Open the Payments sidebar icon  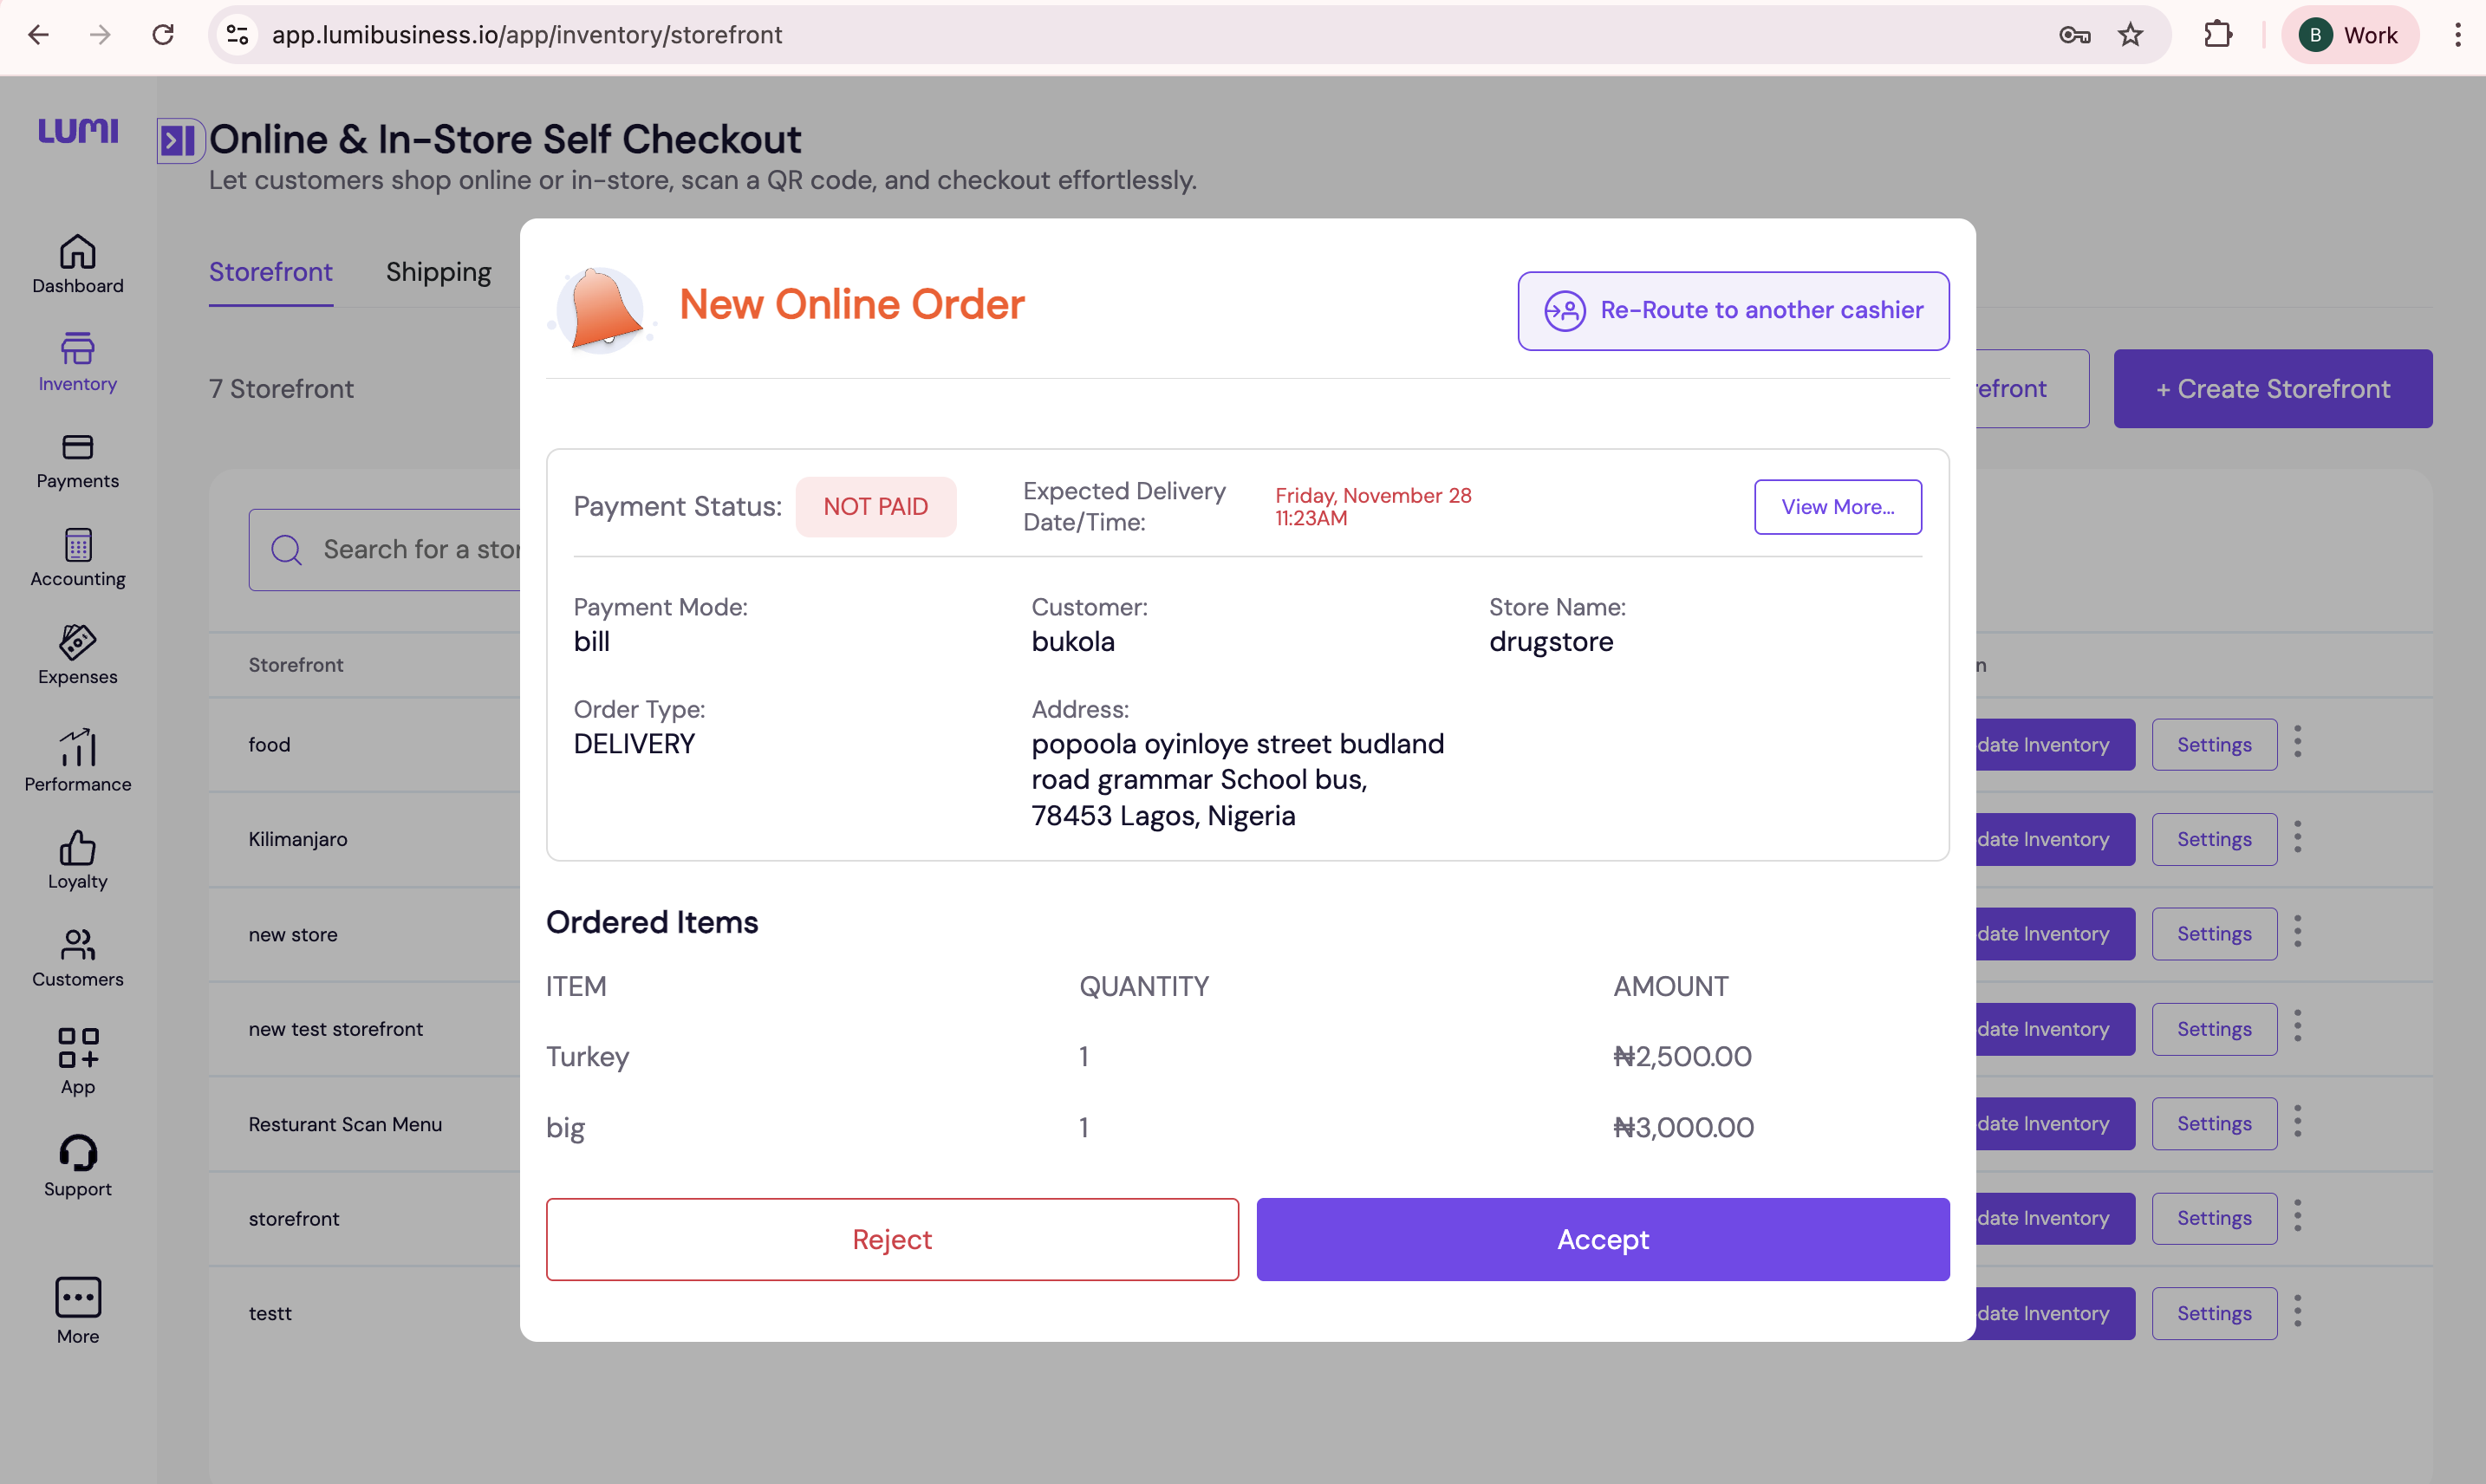pyautogui.click(x=77, y=460)
